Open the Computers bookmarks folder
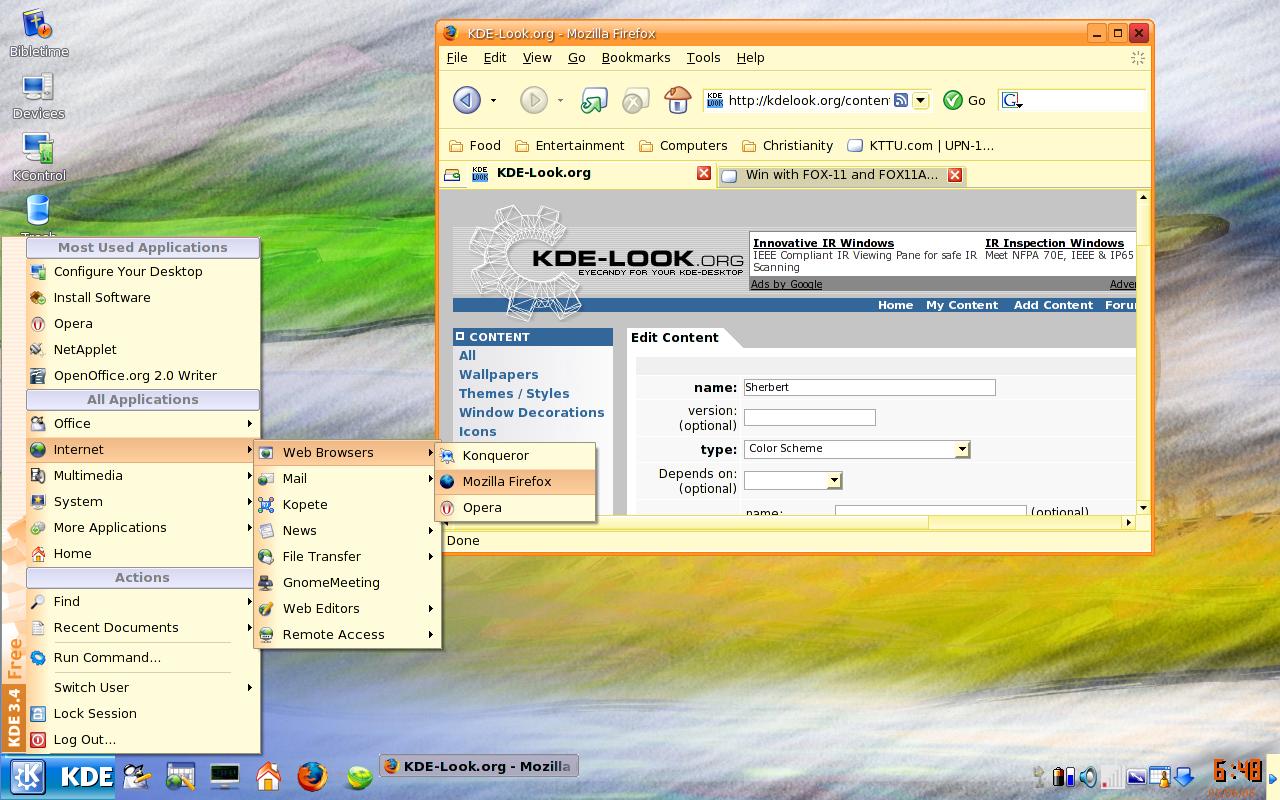Image resolution: width=1280 pixels, height=800 pixels. click(683, 146)
